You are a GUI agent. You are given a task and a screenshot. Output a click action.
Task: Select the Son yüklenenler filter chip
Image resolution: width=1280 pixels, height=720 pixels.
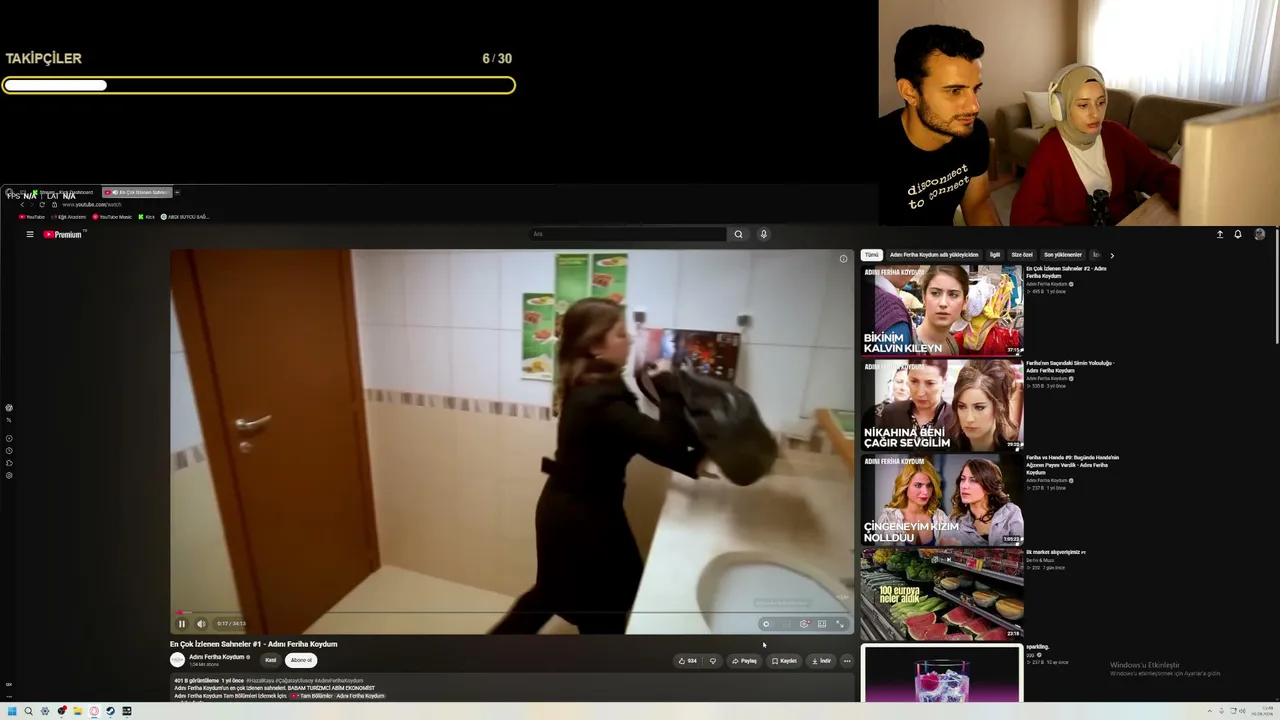(x=1063, y=255)
